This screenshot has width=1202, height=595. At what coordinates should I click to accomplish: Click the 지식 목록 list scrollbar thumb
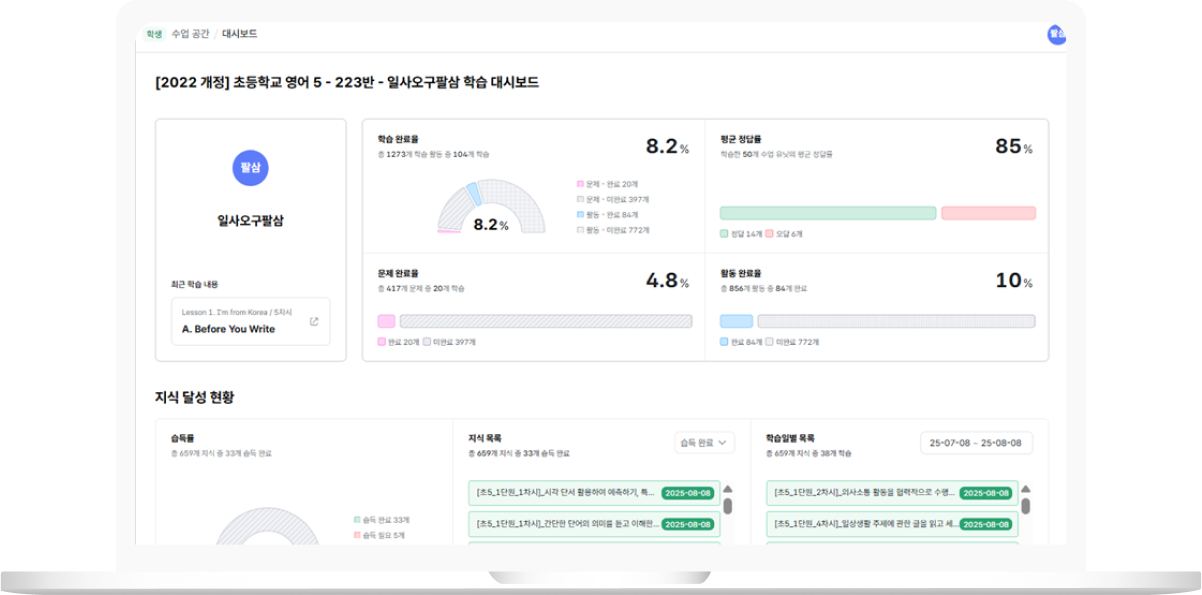click(728, 506)
